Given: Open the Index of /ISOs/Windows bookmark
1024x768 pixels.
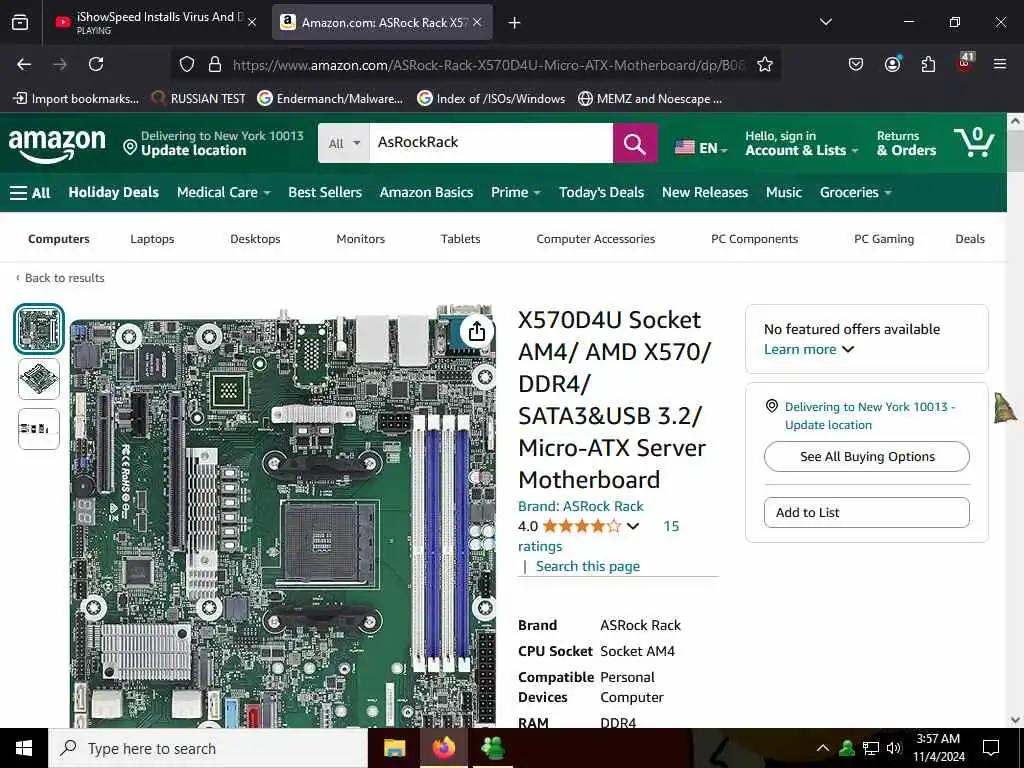Looking at the screenshot, I should pos(491,99).
